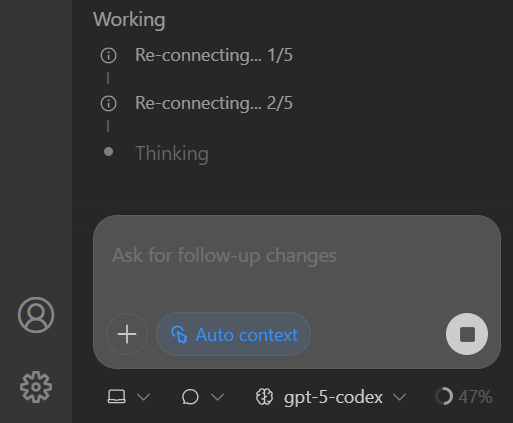This screenshot has width=513, height=423.
Task: Expand the chevron beside laptop icon
Action: click(x=144, y=397)
